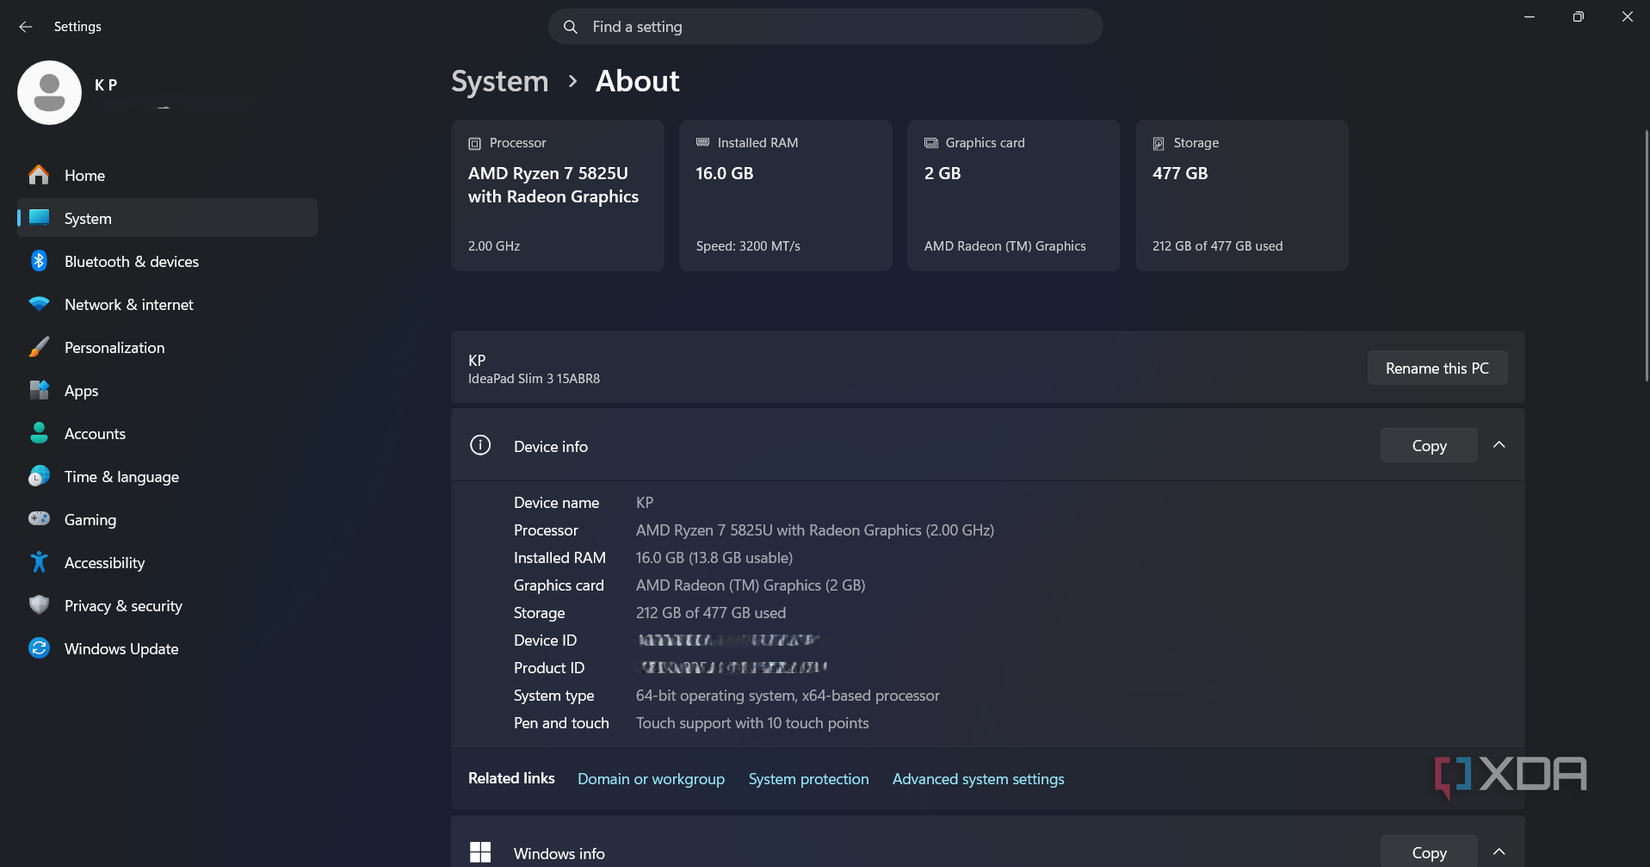1650x867 pixels.
Task: Select Bluetooth & devices menu item
Action: click(x=167, y=261)
